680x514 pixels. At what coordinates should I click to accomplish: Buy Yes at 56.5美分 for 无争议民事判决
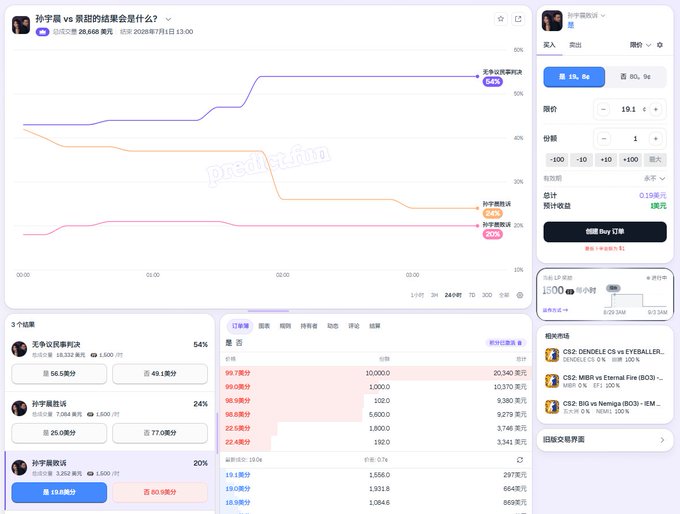pyautogui.click(x=59, y=373)
